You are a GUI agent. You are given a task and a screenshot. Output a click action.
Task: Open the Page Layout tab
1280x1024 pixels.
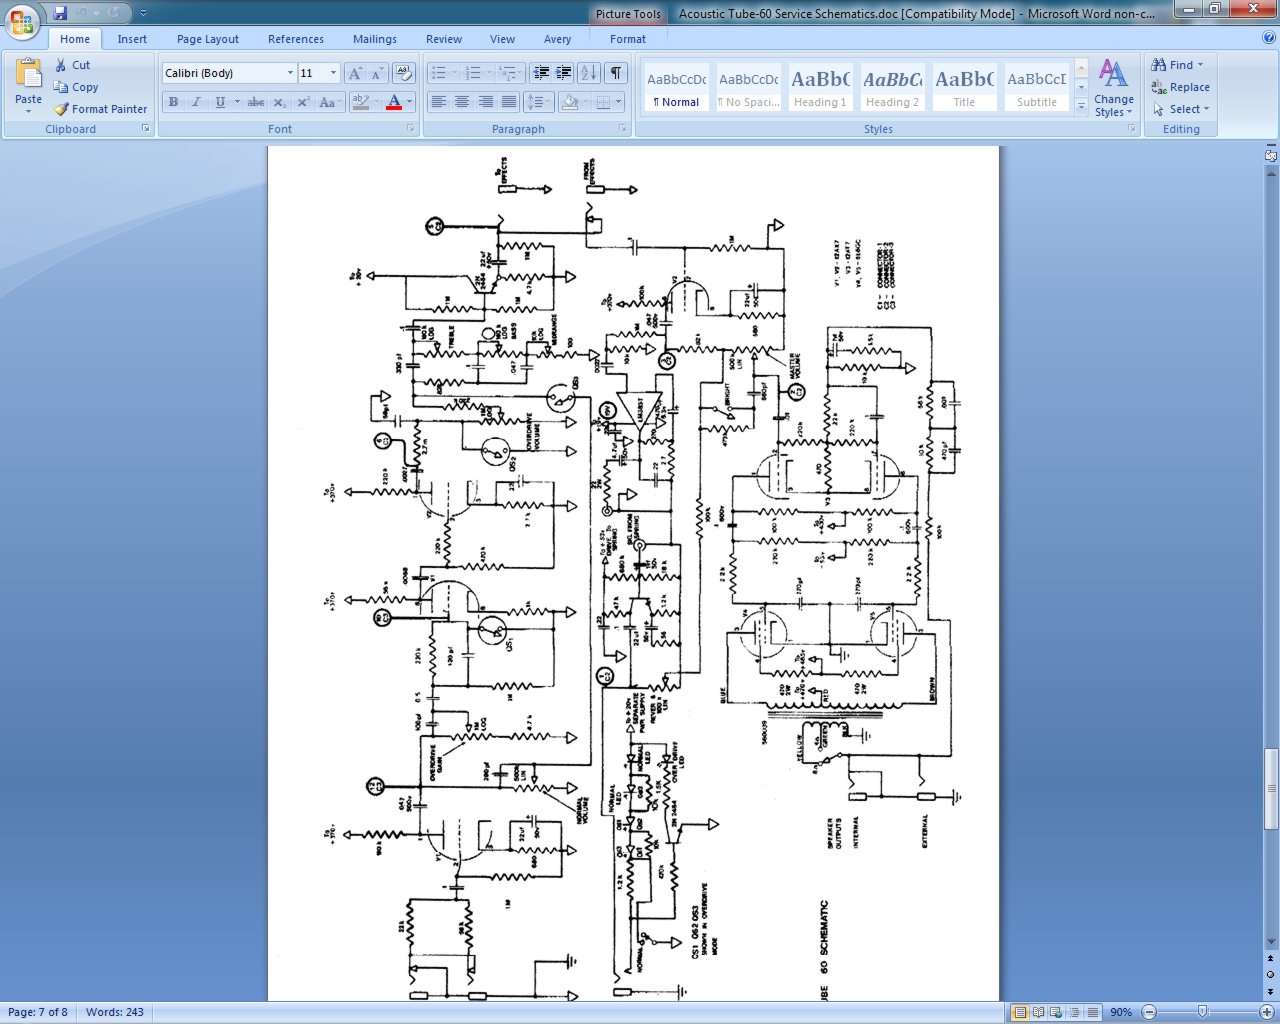point(208,39)
